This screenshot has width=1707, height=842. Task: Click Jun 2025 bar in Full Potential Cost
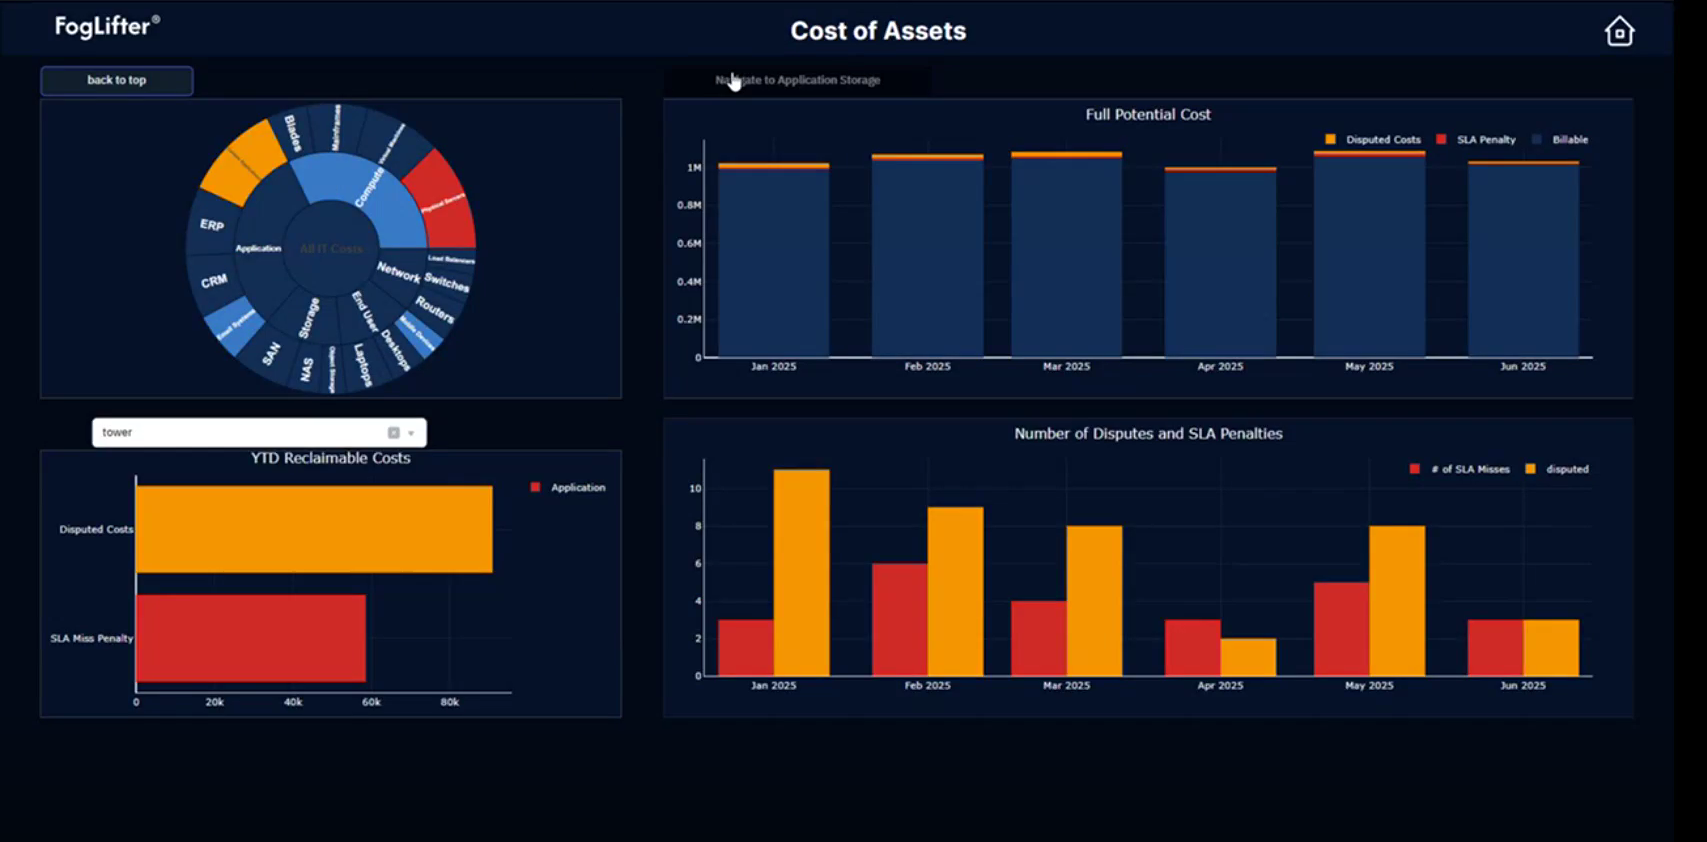[1523, 259]
